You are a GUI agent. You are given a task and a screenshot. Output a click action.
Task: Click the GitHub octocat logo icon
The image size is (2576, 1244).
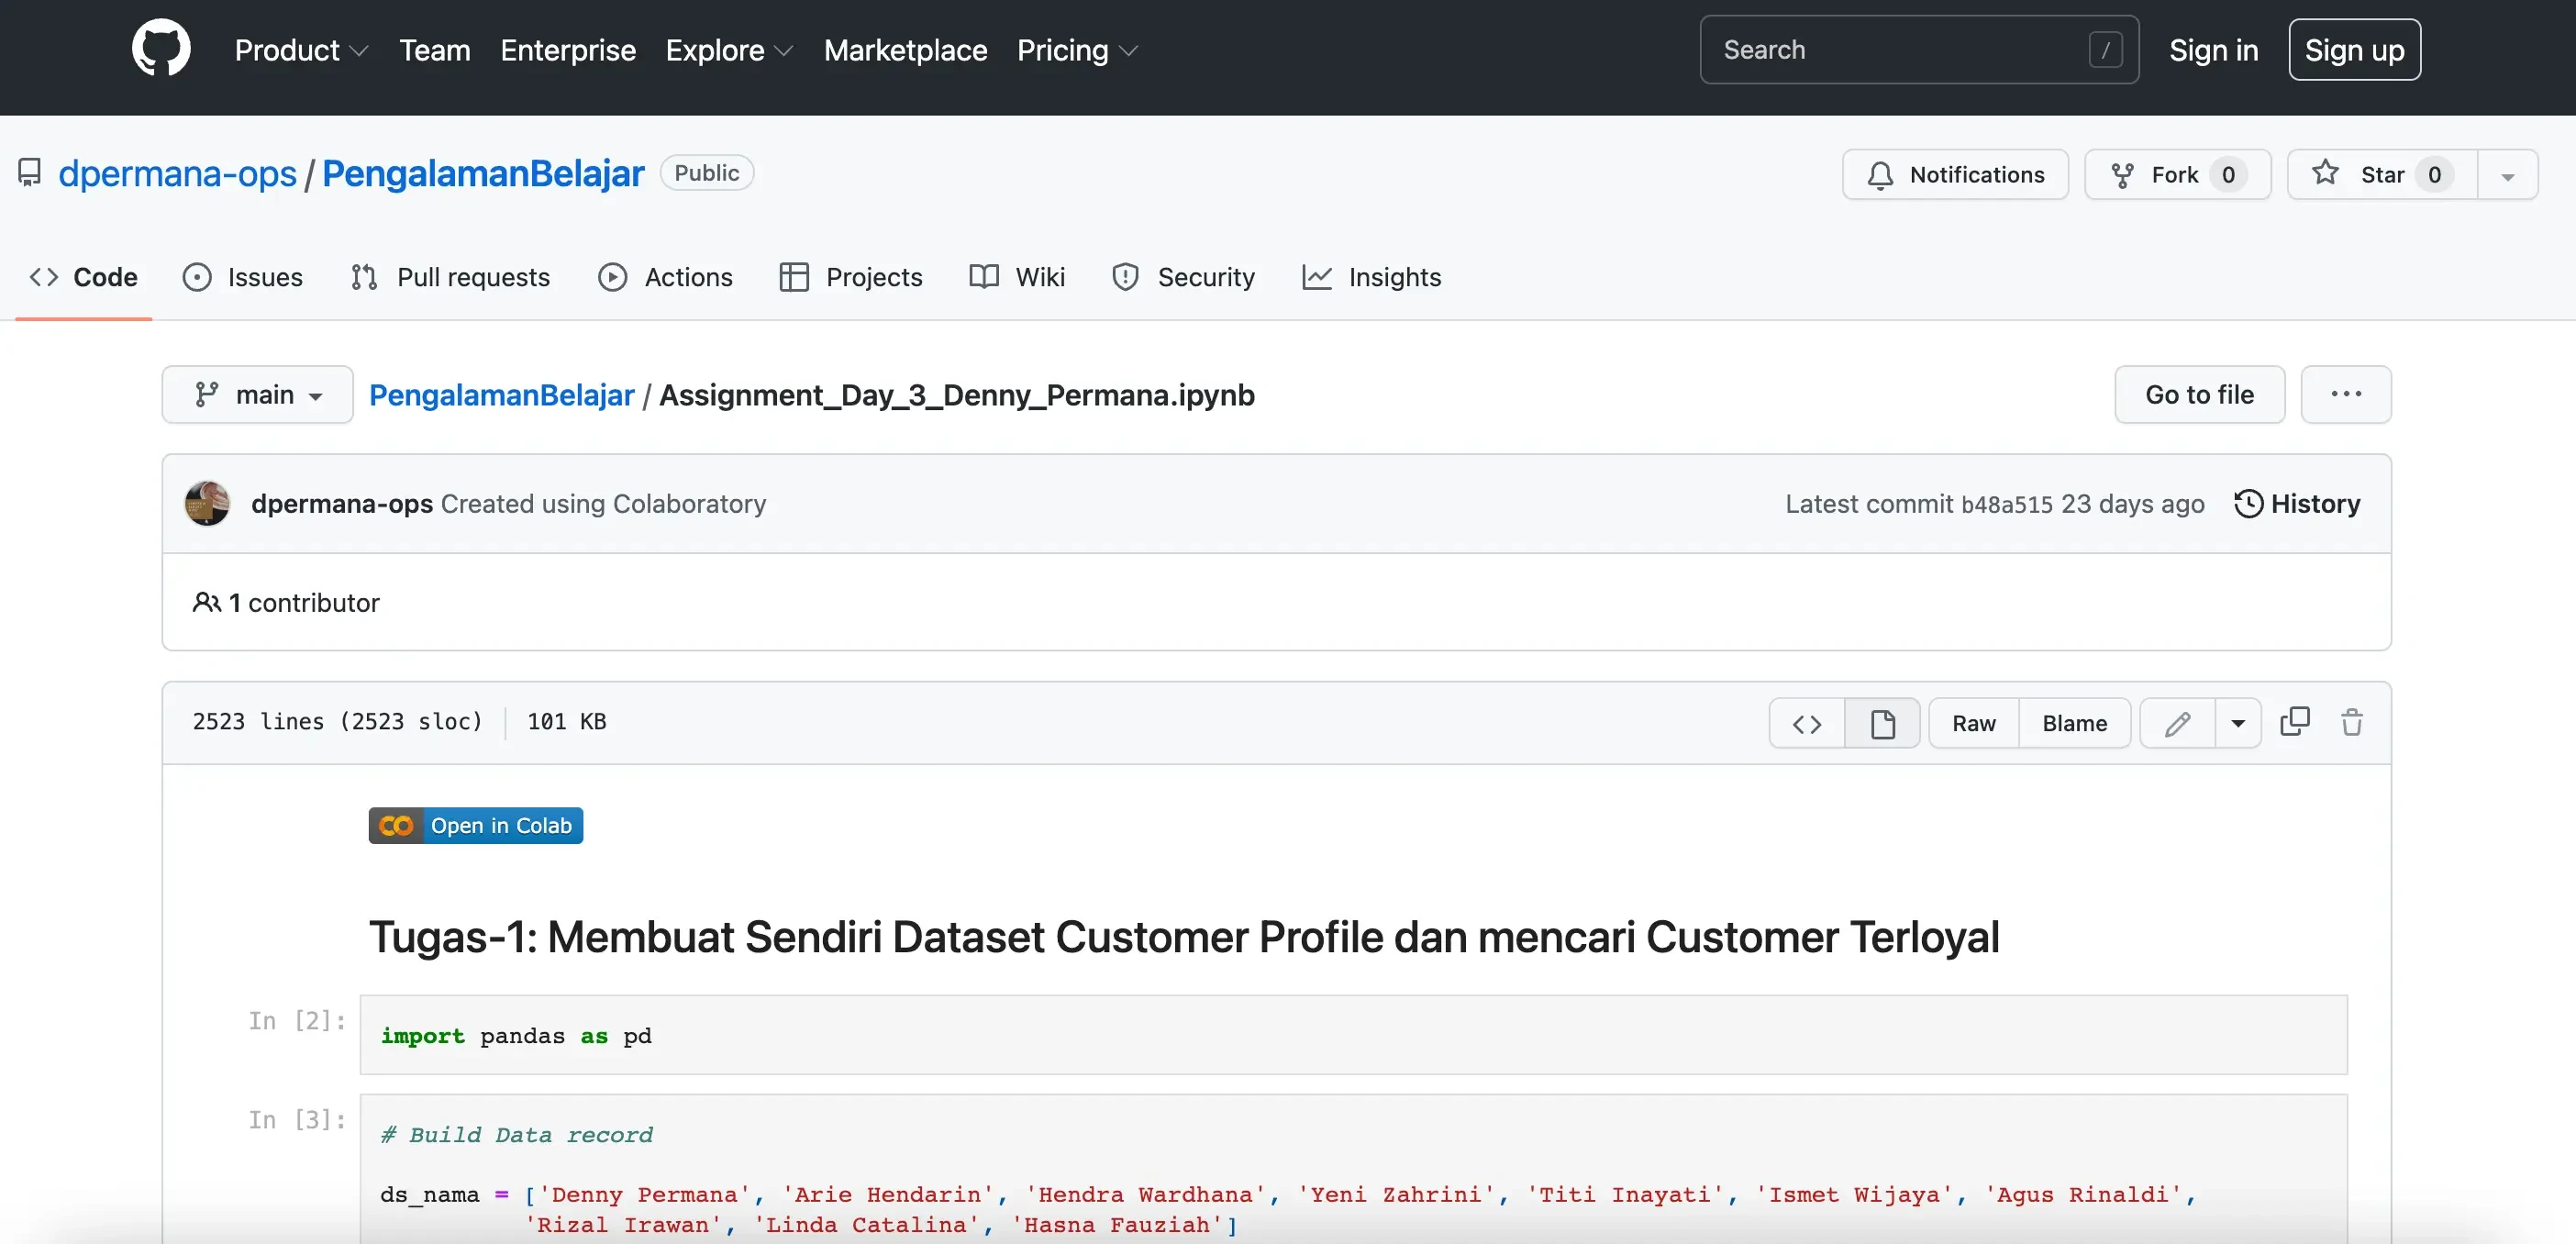(x=161, y=48)
